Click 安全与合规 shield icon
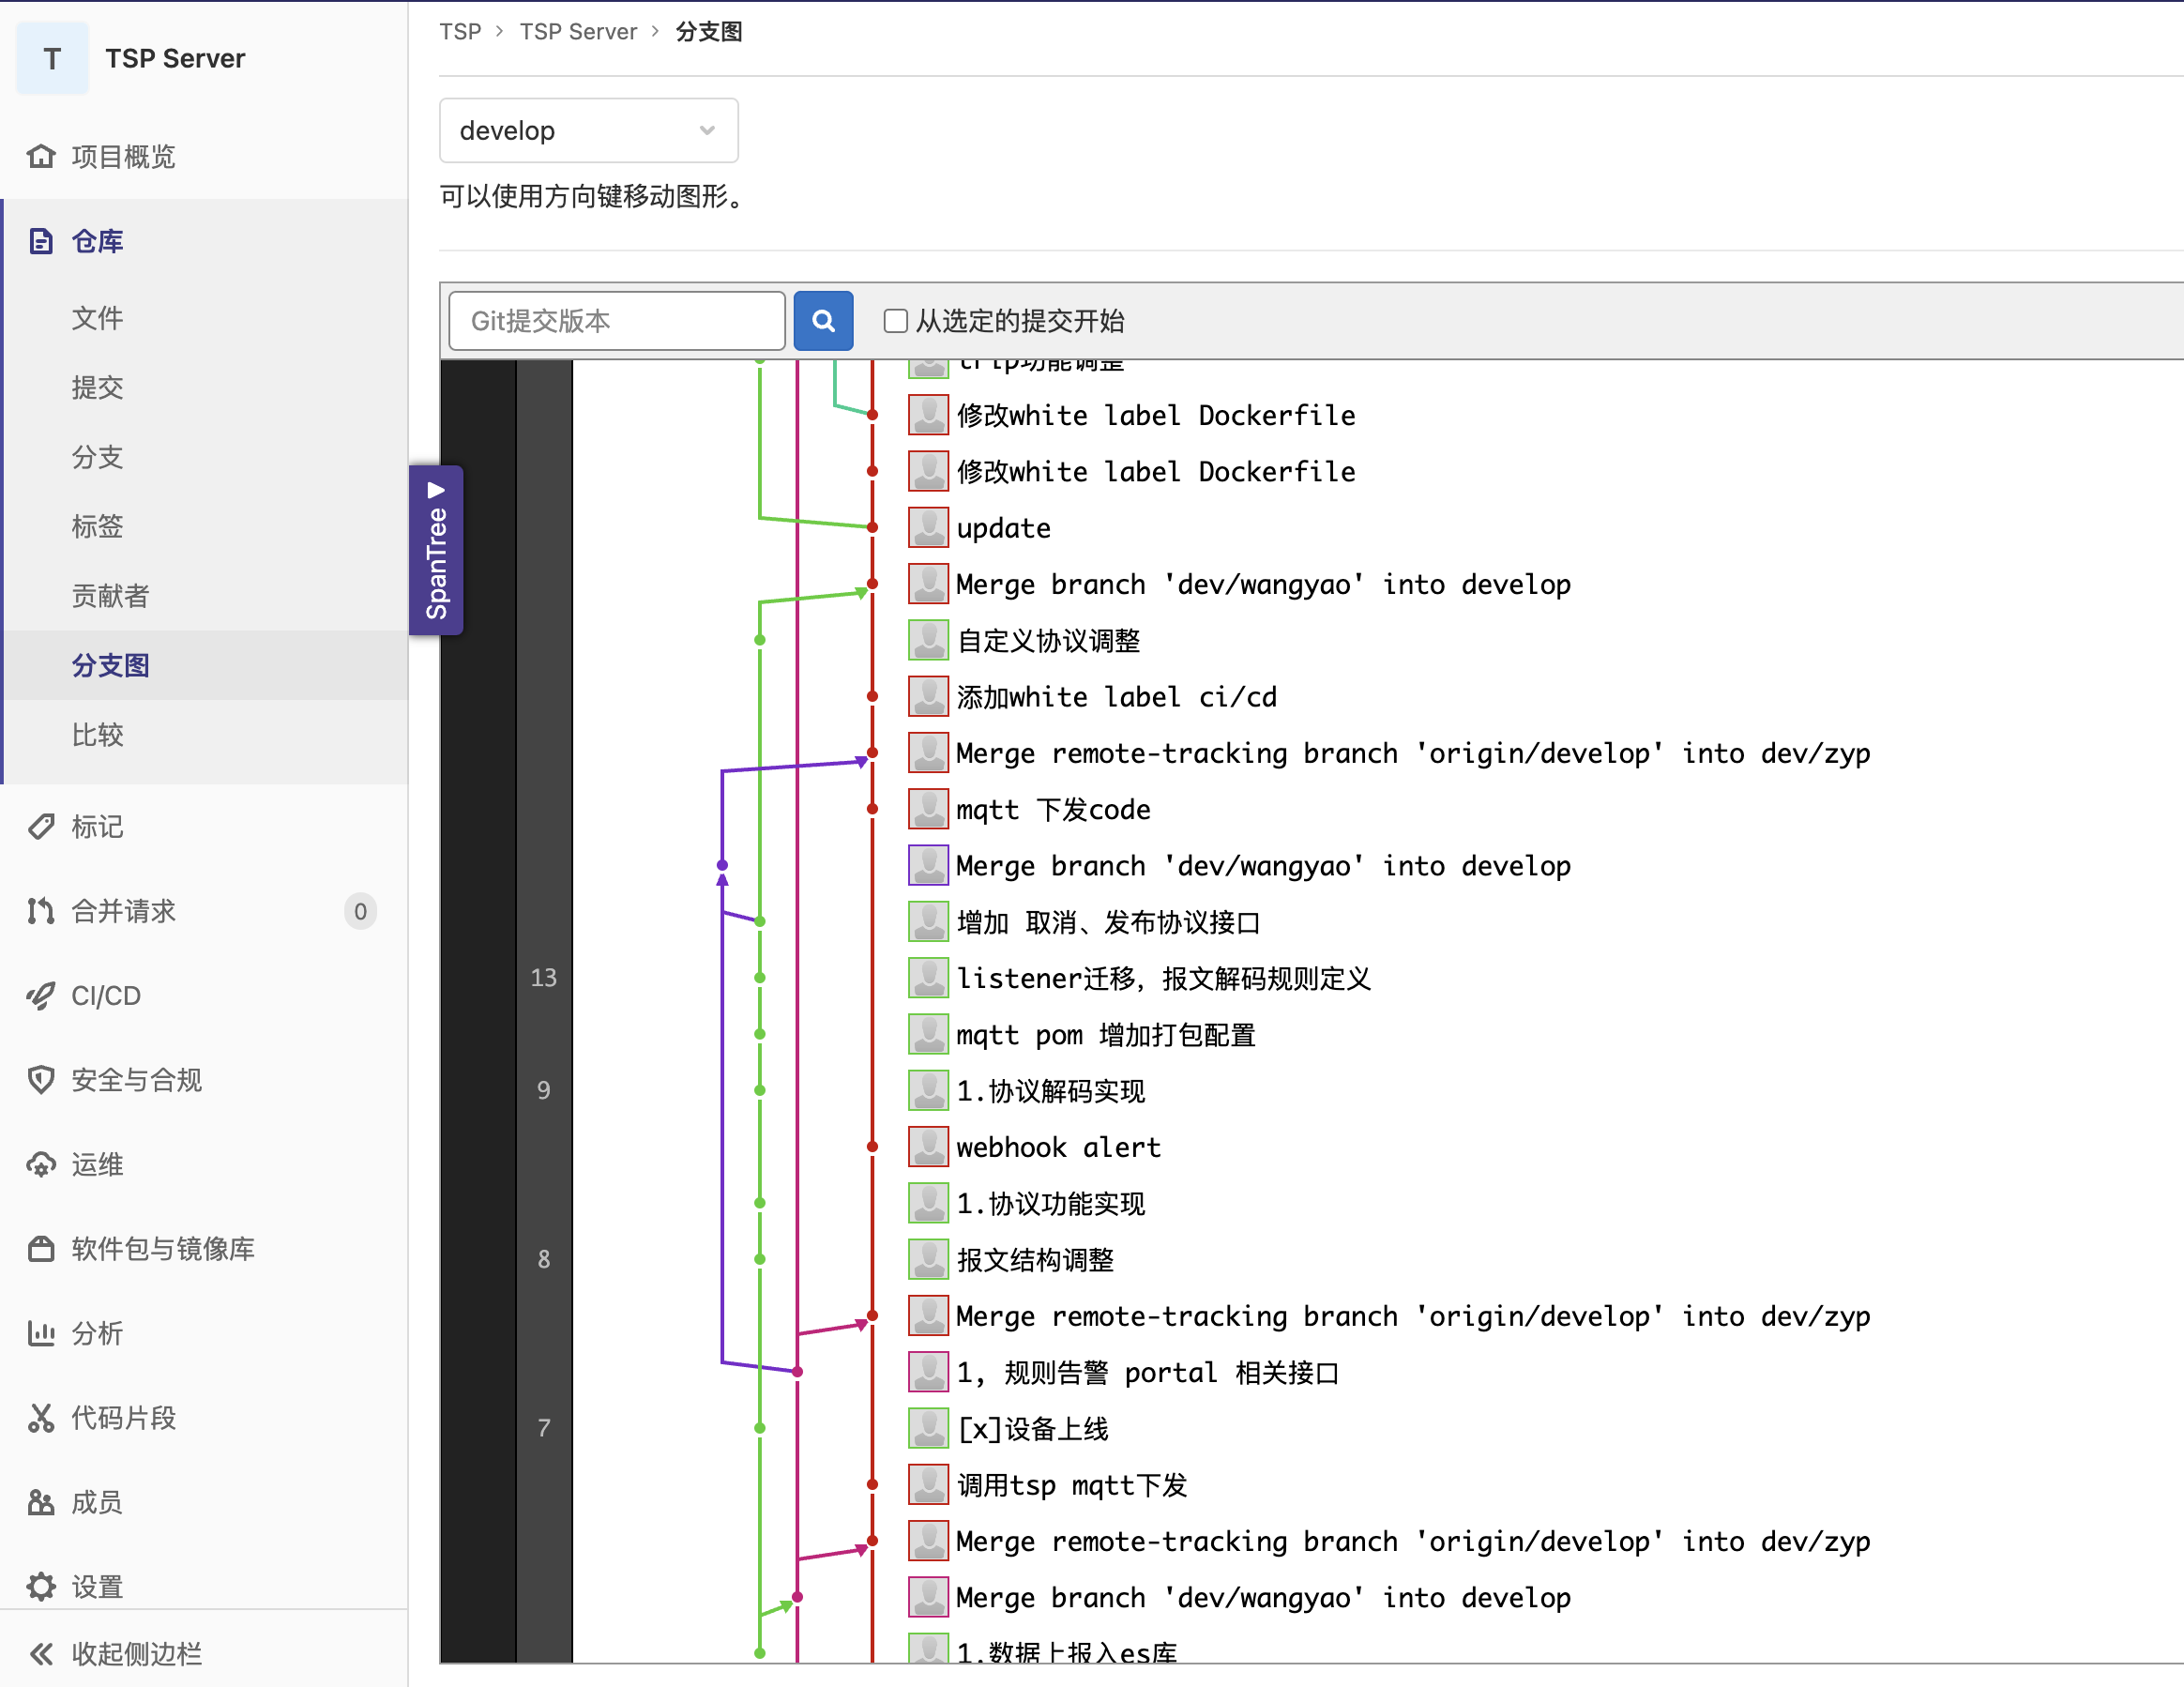This screenshot has width=2184, height=1687. [x=41, y=1080]
